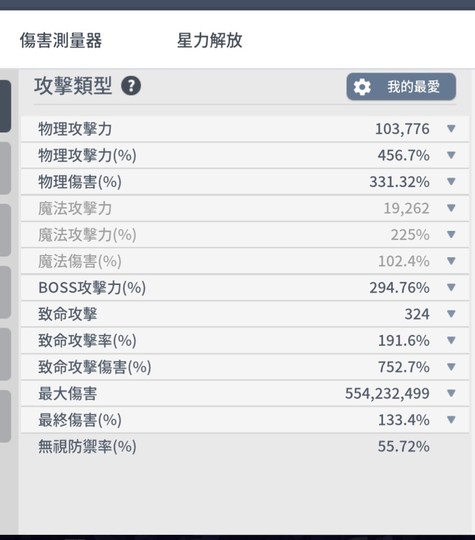475x540 pixels.
Task: Expand the 致命攻擊傷害(%) row arrow
Action: [x=451, y=367]
